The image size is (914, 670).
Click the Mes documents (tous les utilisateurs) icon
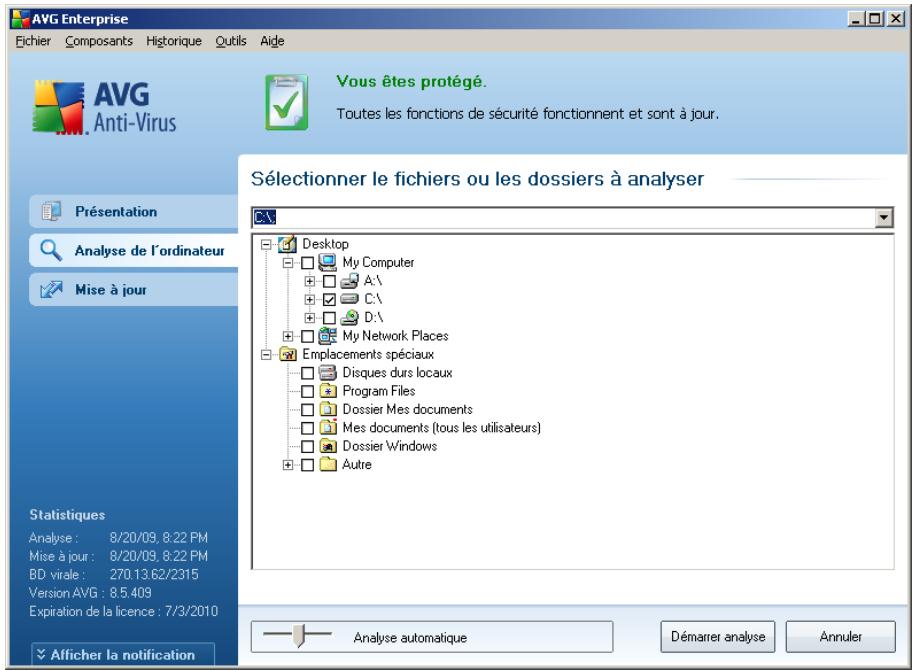328,427
